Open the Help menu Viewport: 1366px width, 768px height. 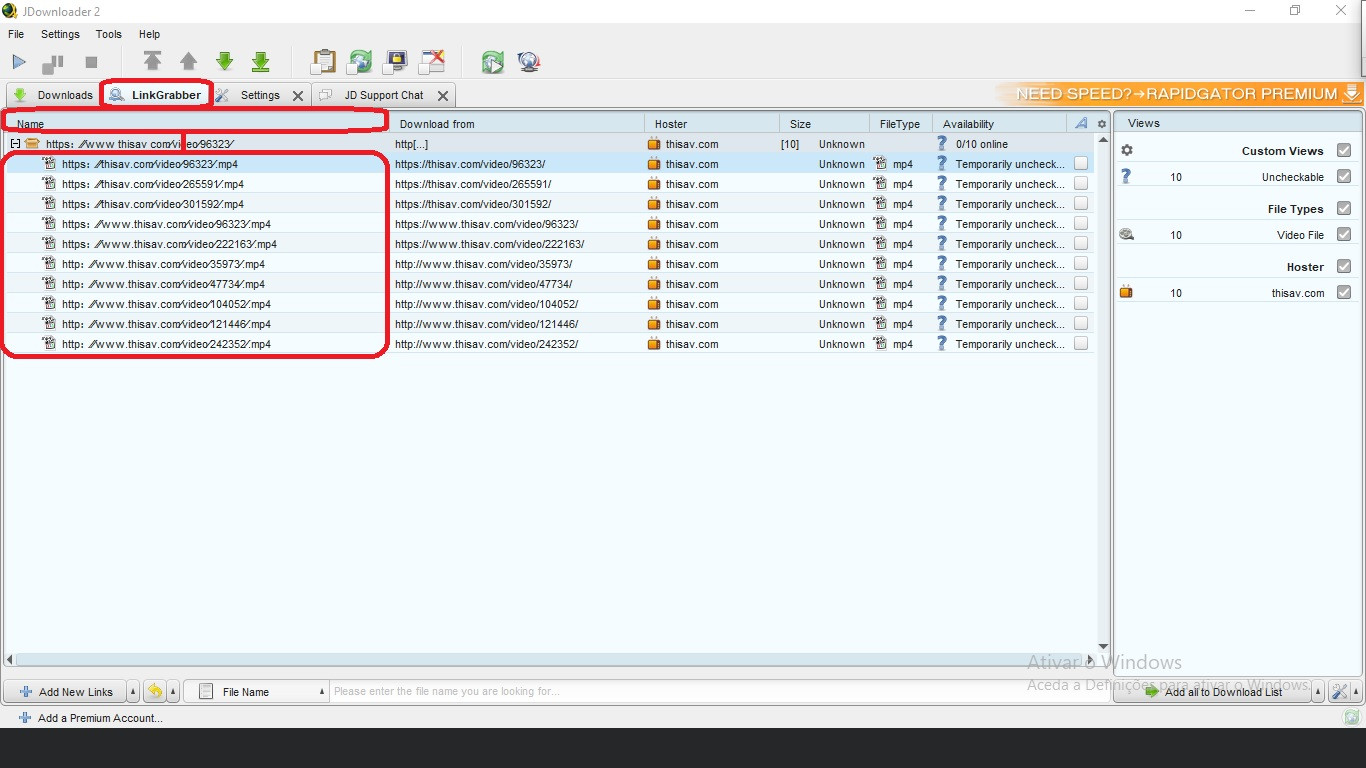pos(149,34)
